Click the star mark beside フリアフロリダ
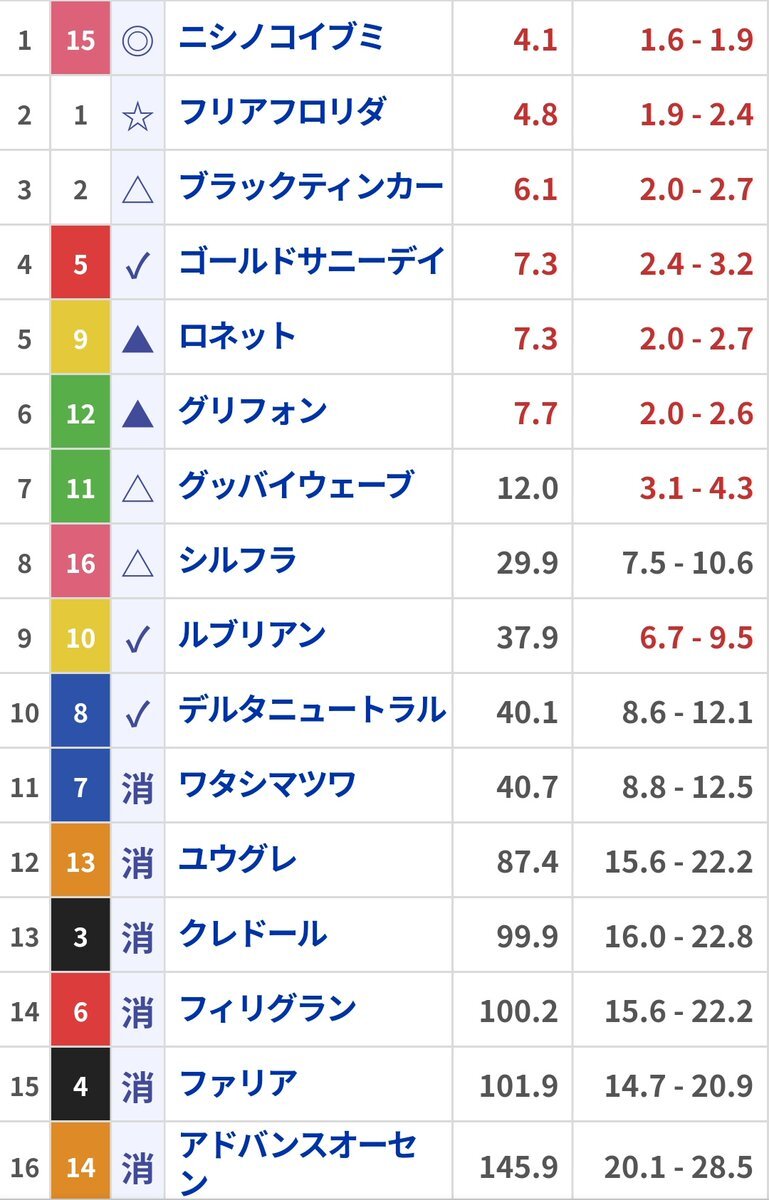 tap(137, 115)
